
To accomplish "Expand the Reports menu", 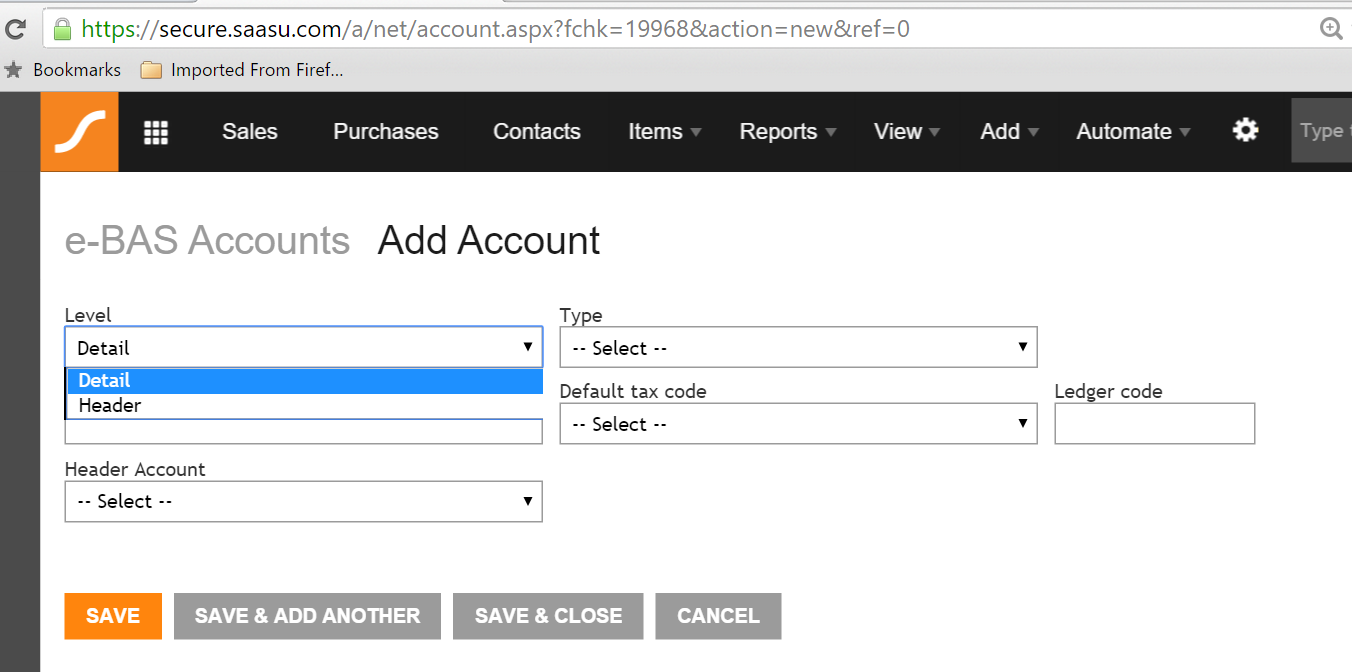I will pyautogui.click(x=788, y=132).
